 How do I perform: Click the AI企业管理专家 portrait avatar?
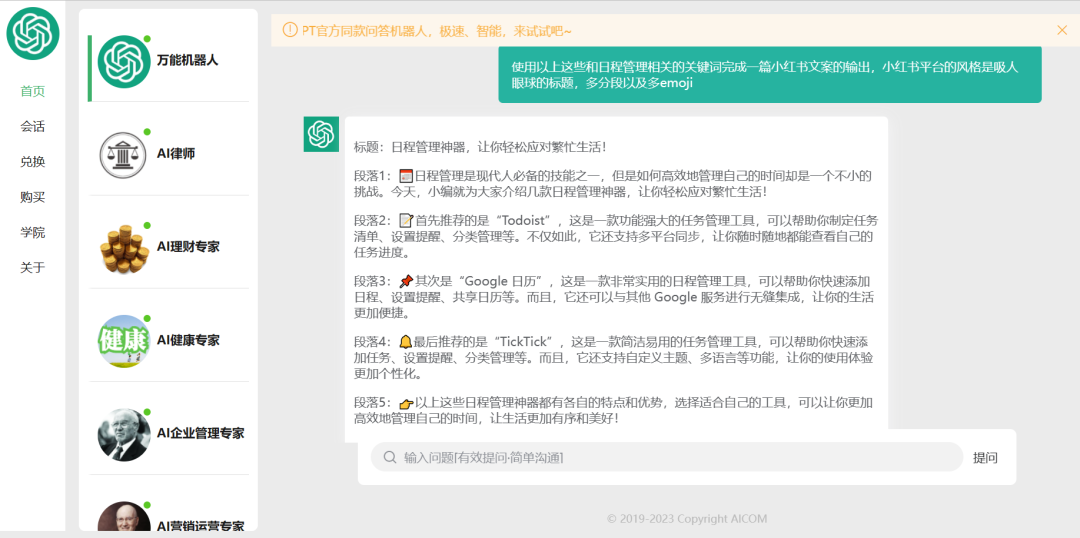click(123, 435)
